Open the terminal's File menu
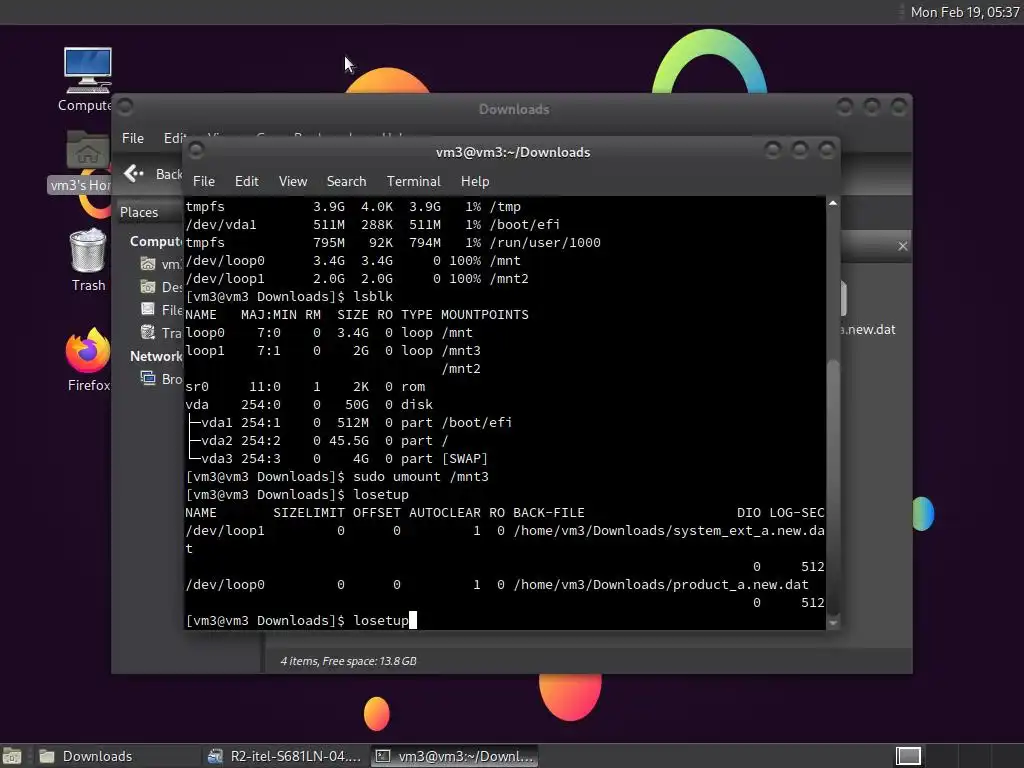The height and width of the screenshot is (768, 1024). click(x=204, y=181)
